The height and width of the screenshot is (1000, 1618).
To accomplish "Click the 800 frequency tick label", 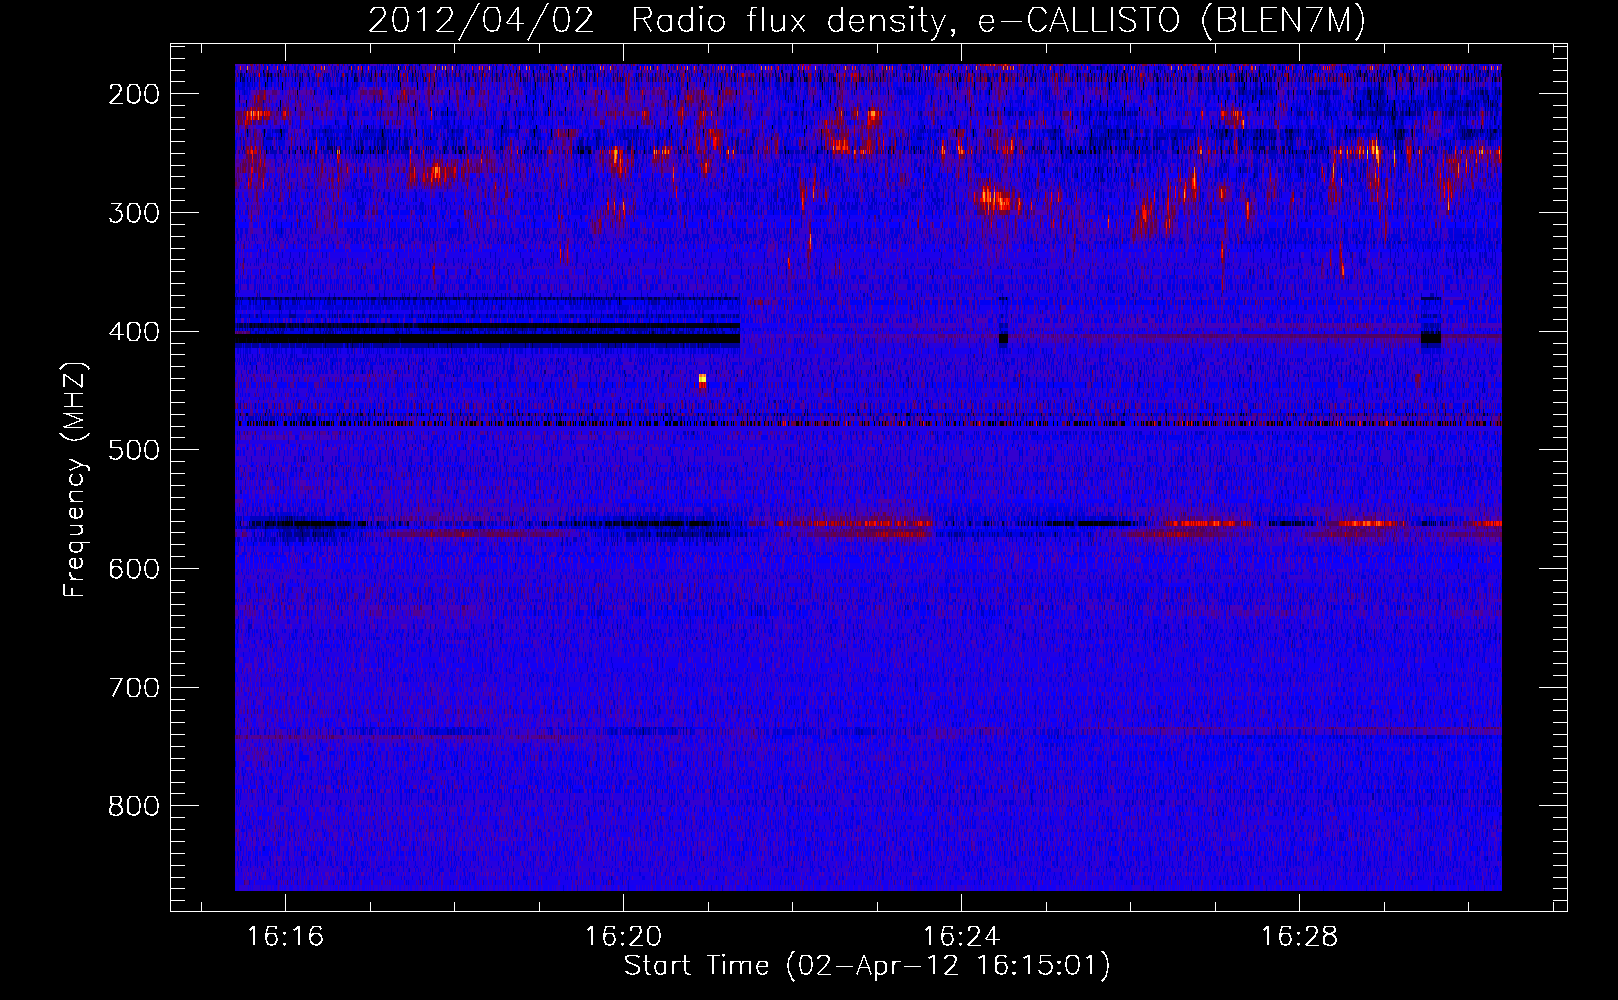I will (x=134, y=806).
